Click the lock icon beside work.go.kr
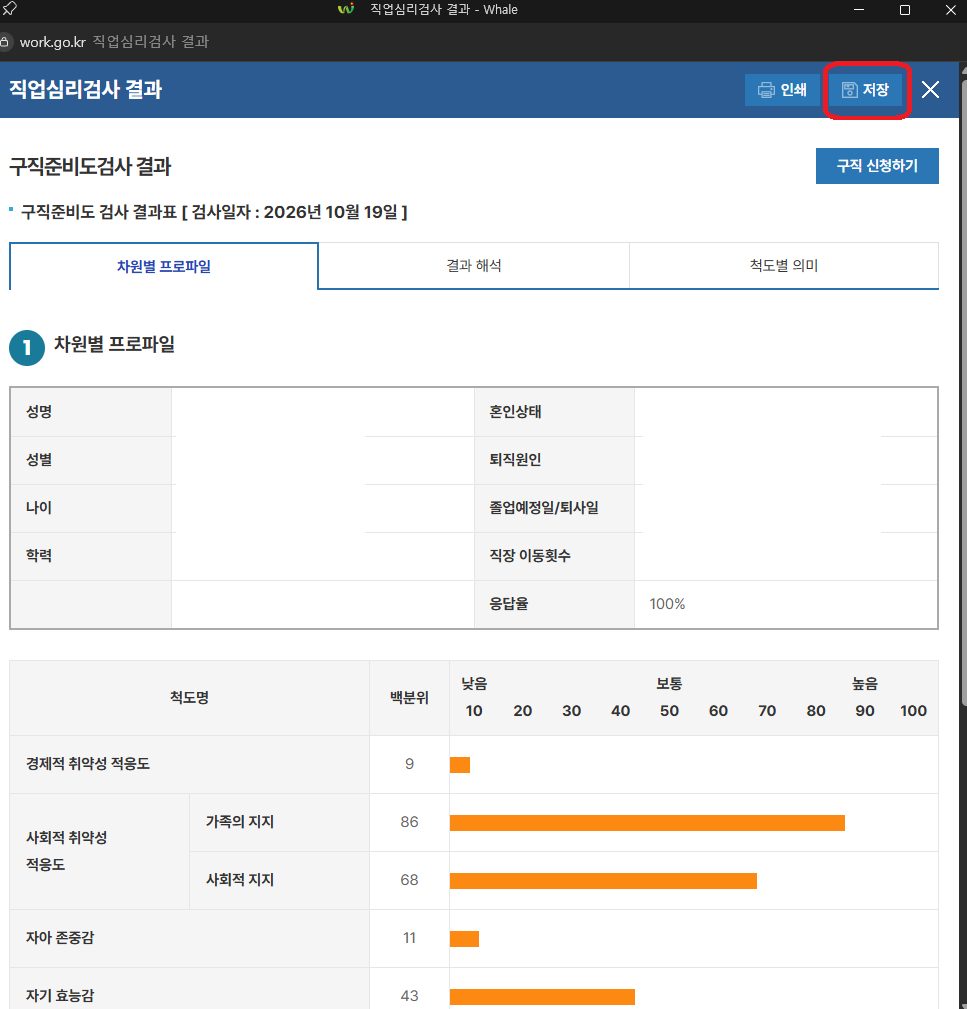The width and height of the screenshot is (967, 1009). coord(5,42)
